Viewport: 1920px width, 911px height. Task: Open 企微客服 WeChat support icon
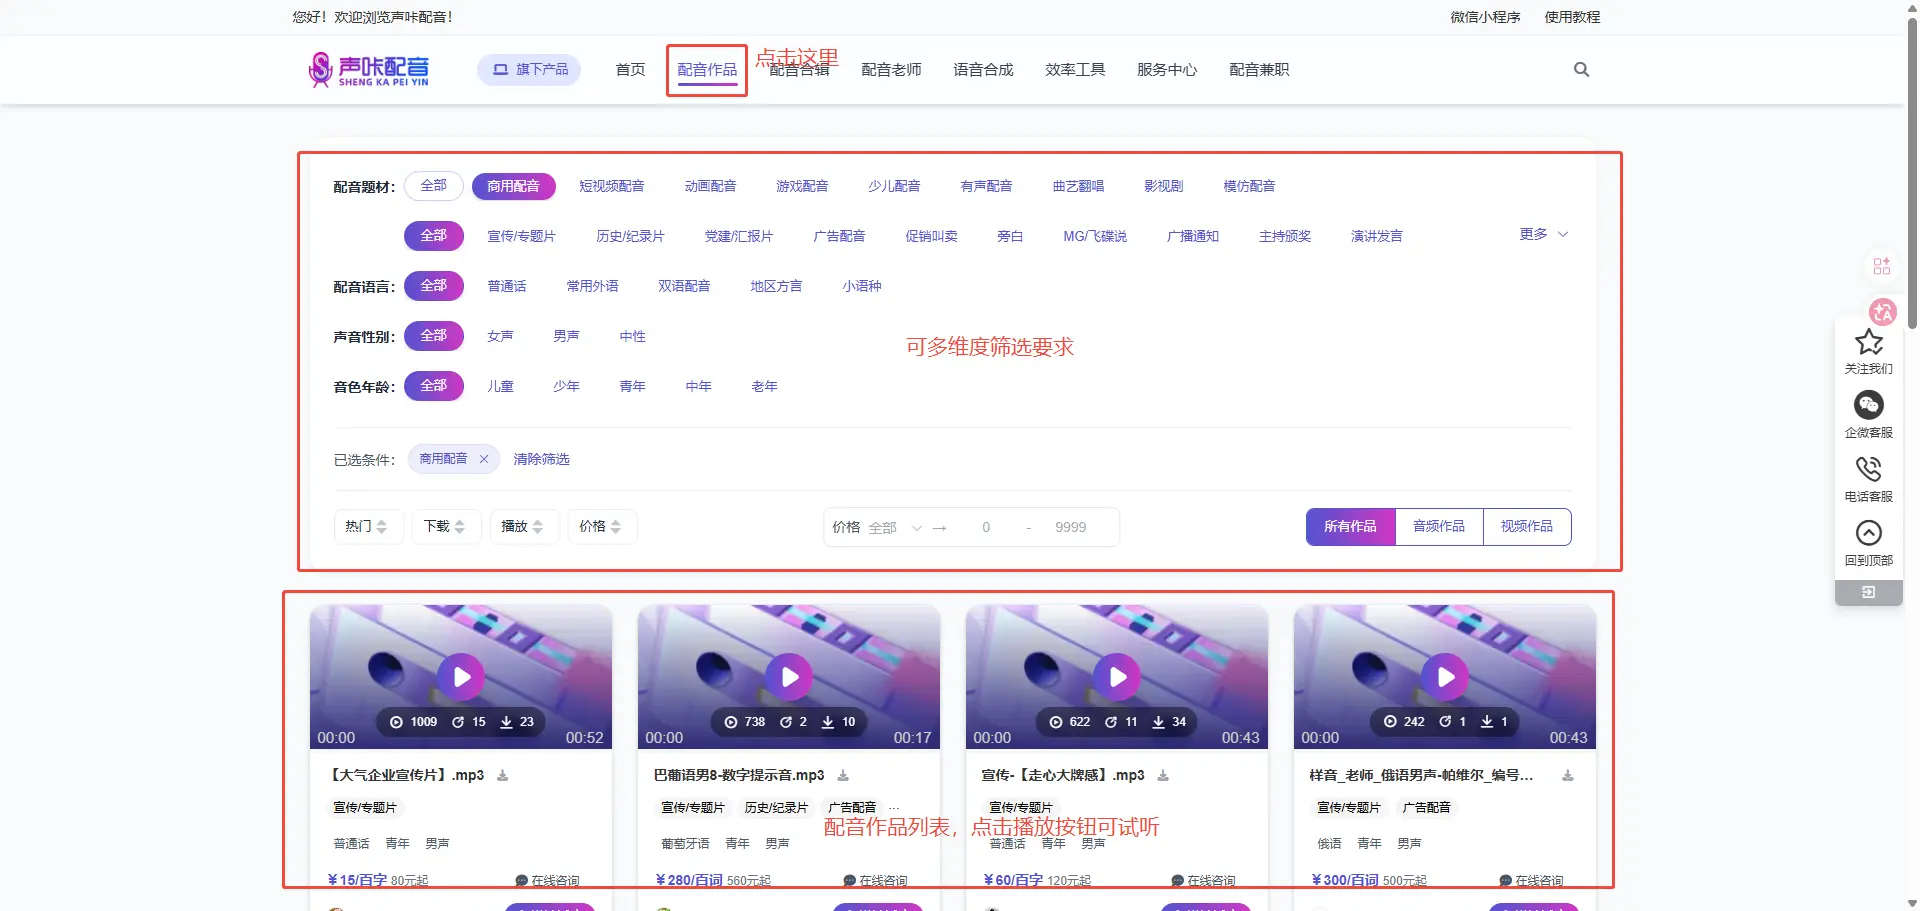1868,405
